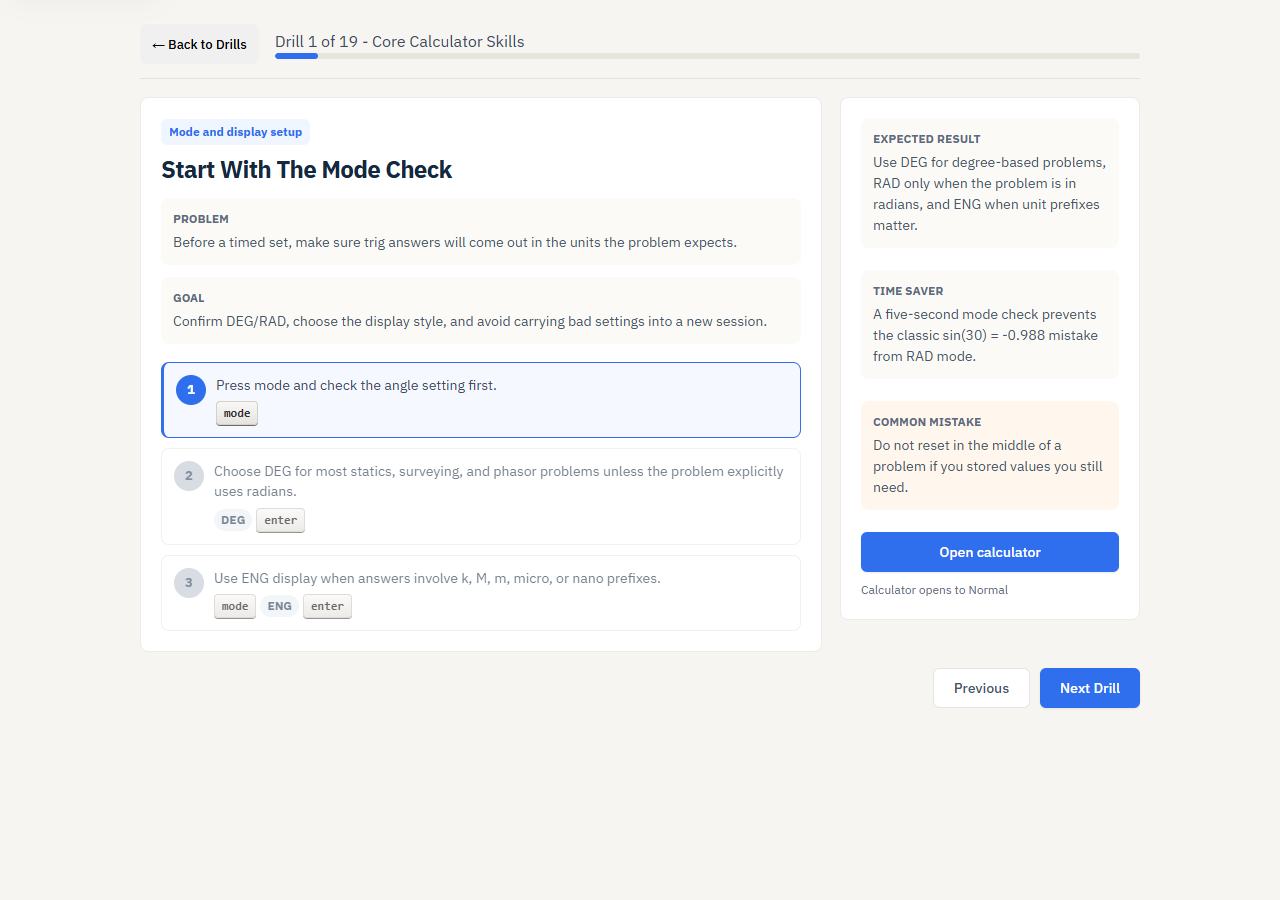The width and height of the screenshot is (1280, 900).
Task: Click the 'Confirm DEG/RAD' goal text
Action: click(470, 321)
